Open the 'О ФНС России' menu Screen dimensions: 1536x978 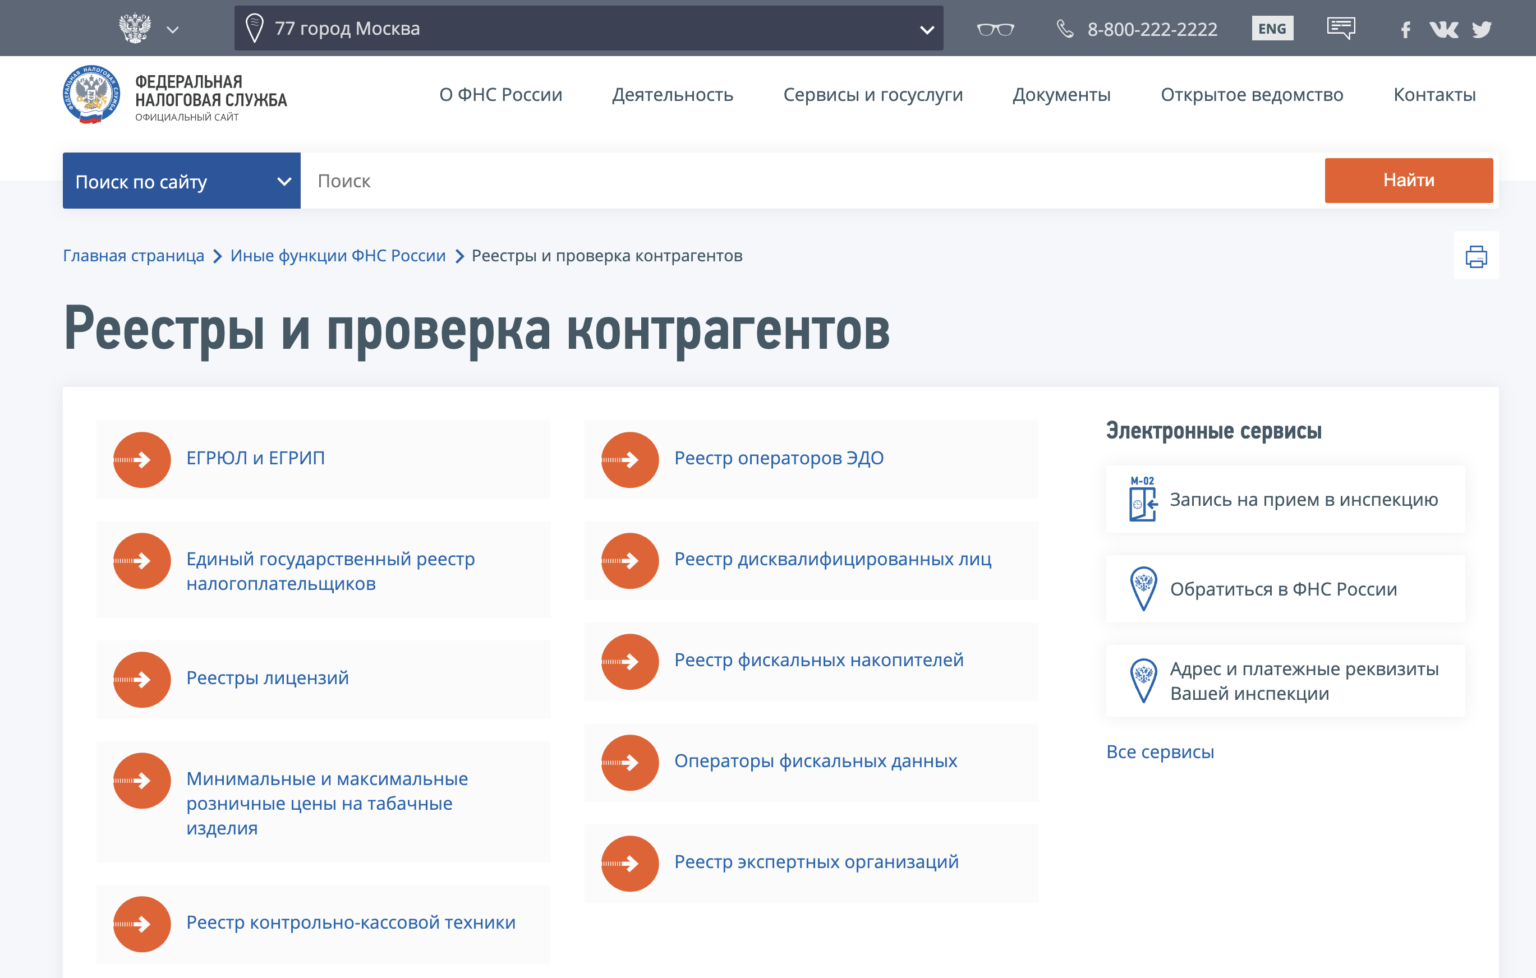pos(501,95)
